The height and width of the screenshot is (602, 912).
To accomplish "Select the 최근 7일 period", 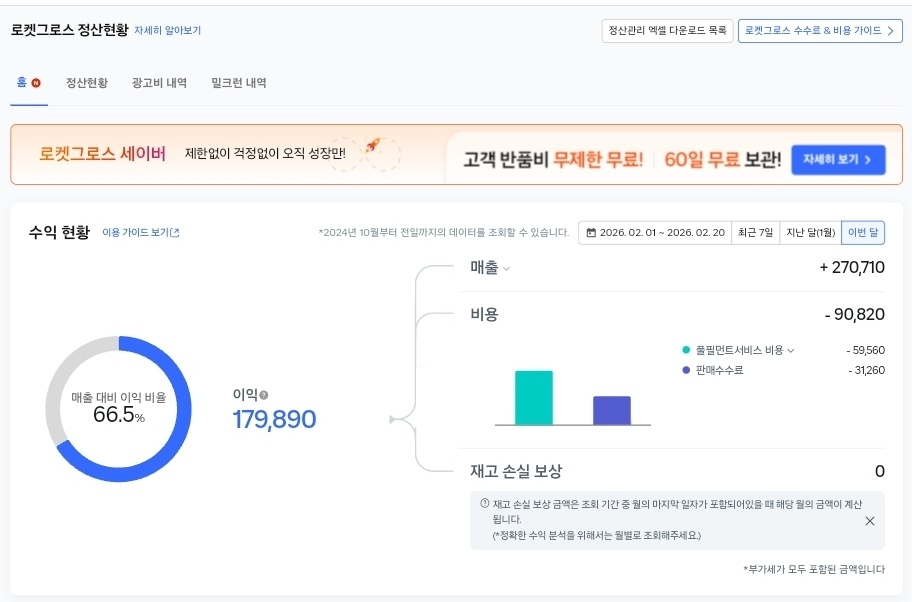I will (755, 233).
